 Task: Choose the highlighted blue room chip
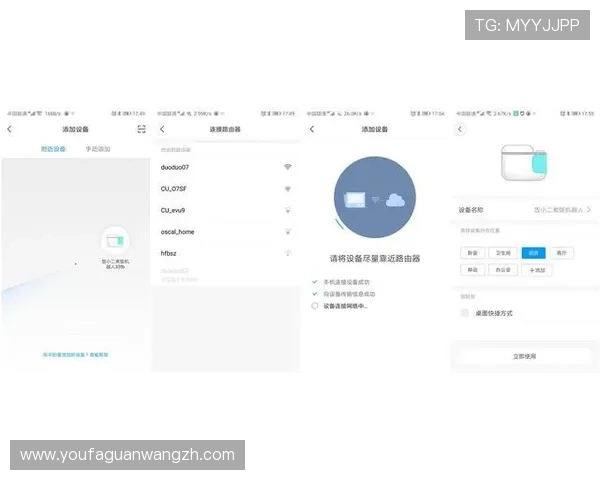[533, 253]
